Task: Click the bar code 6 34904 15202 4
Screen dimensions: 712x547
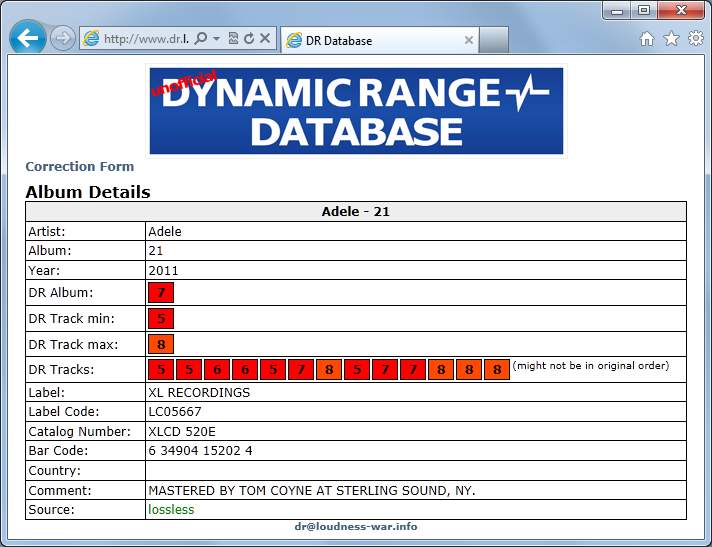Action: 200,451
